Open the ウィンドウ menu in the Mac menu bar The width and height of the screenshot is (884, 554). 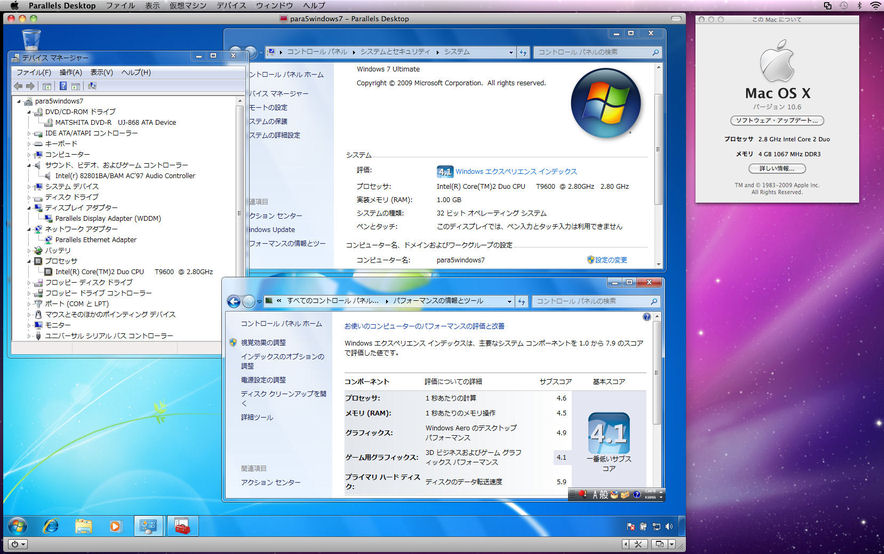point(275,5)
